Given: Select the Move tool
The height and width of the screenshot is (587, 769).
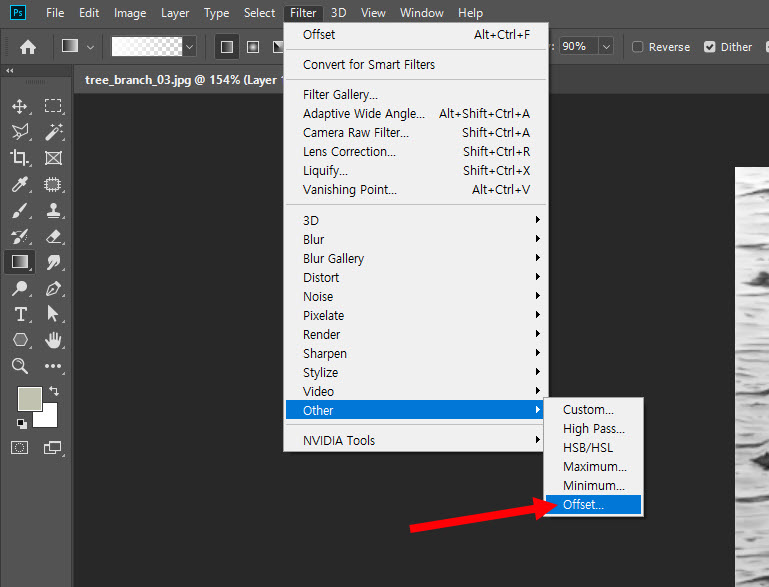Looking at the screenshot, I should click(x=20, y=106).
